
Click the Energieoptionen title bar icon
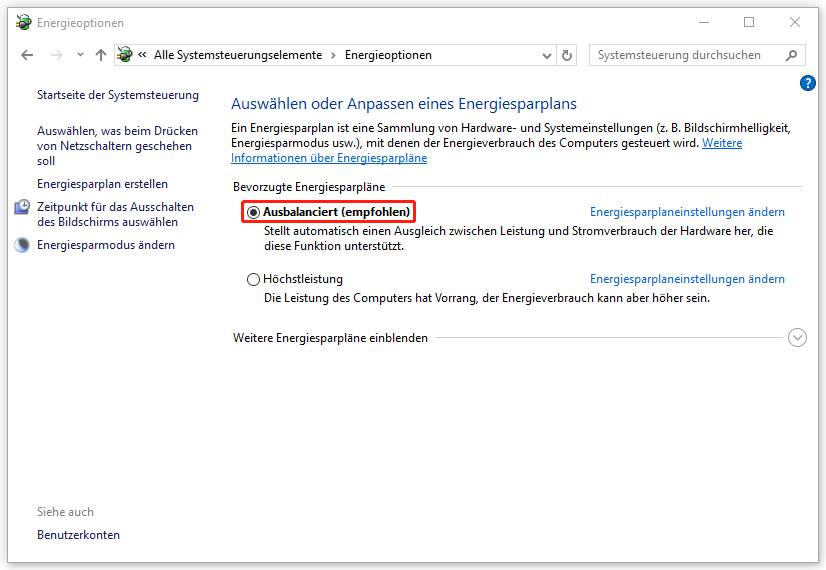pyautogui.click(x=23, y=22)
